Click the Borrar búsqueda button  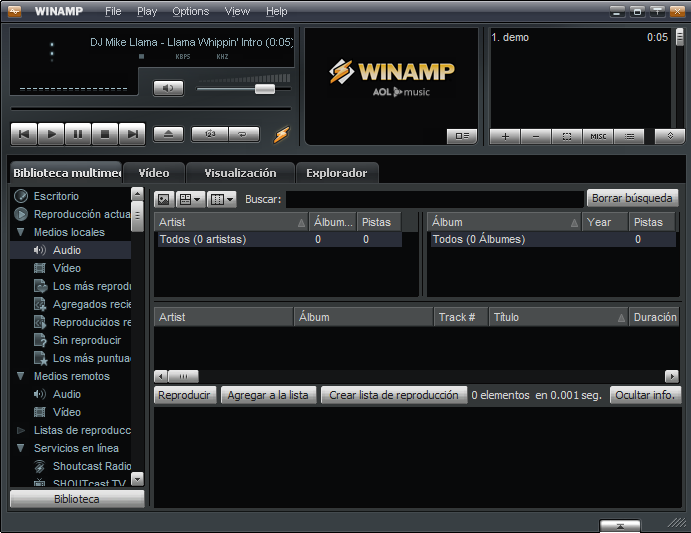(x=633, y=198)
